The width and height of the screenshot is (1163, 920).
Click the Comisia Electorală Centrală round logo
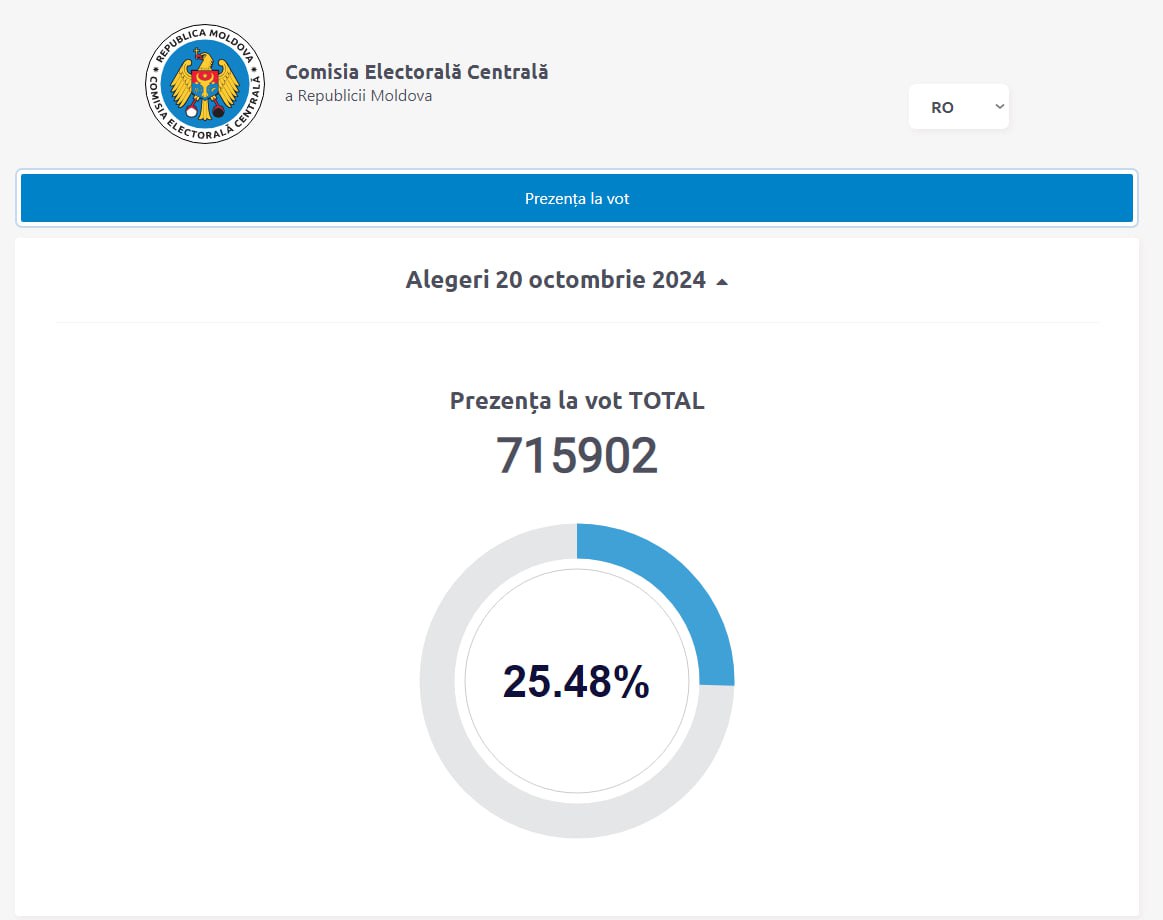[205, 85]
